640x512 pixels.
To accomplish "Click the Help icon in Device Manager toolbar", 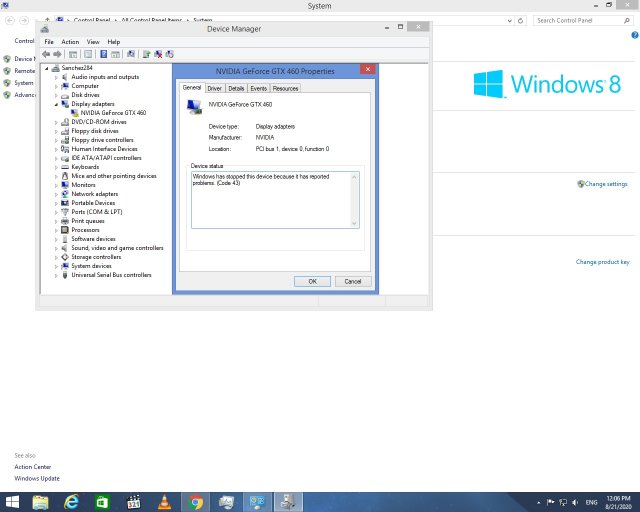I will 103,54.
